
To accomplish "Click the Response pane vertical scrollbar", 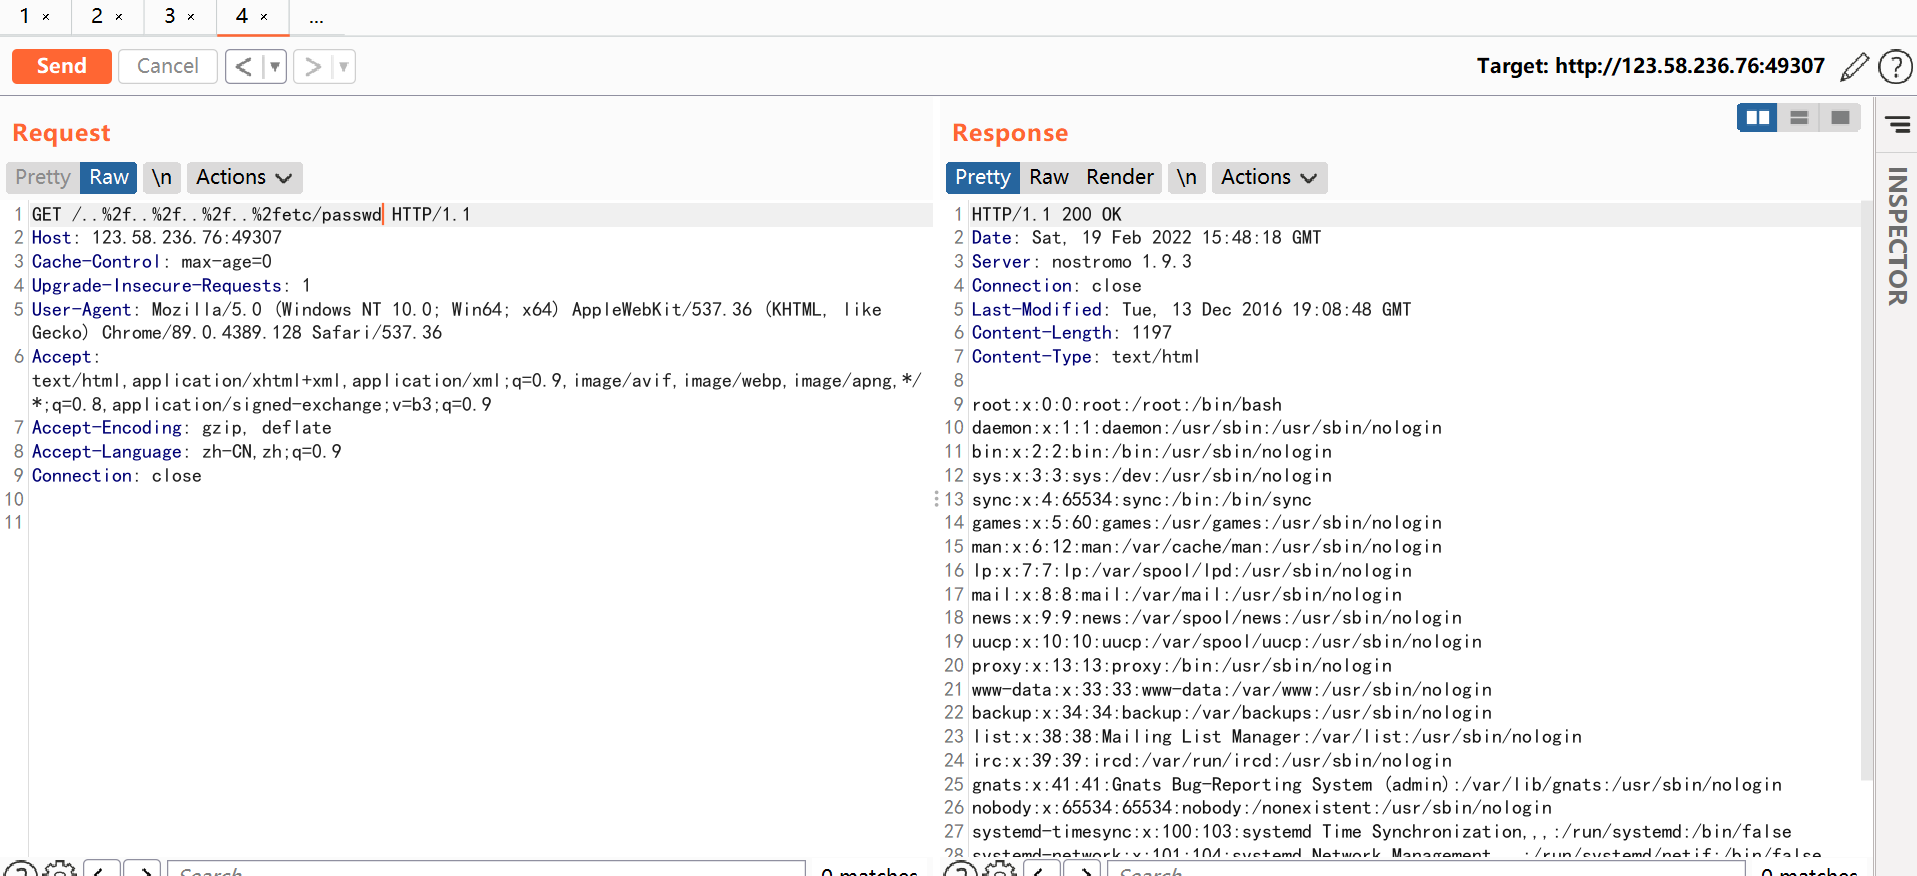I will click(1866, 490).
